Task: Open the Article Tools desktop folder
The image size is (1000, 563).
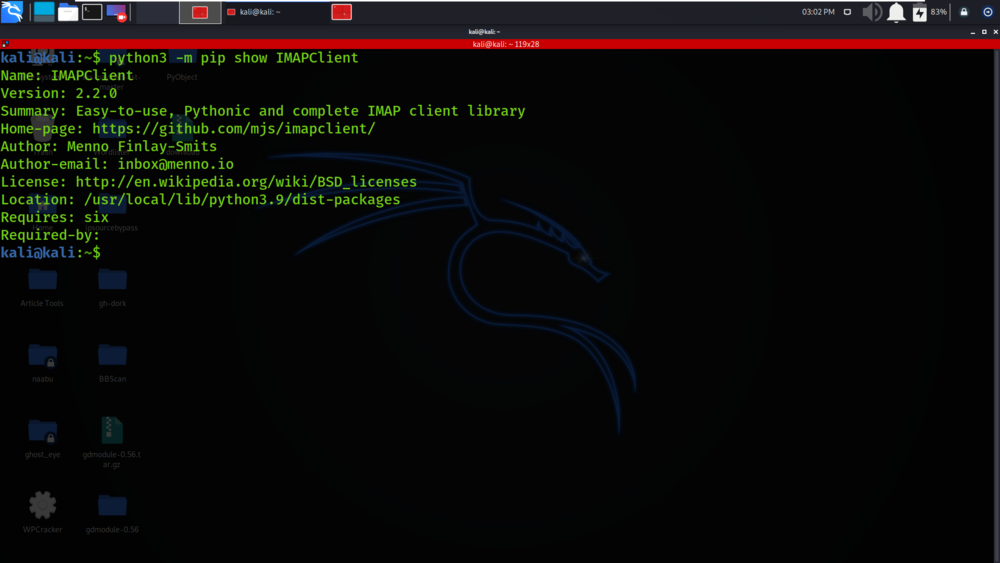Action: pyautogui.click(x=42, y=288)
